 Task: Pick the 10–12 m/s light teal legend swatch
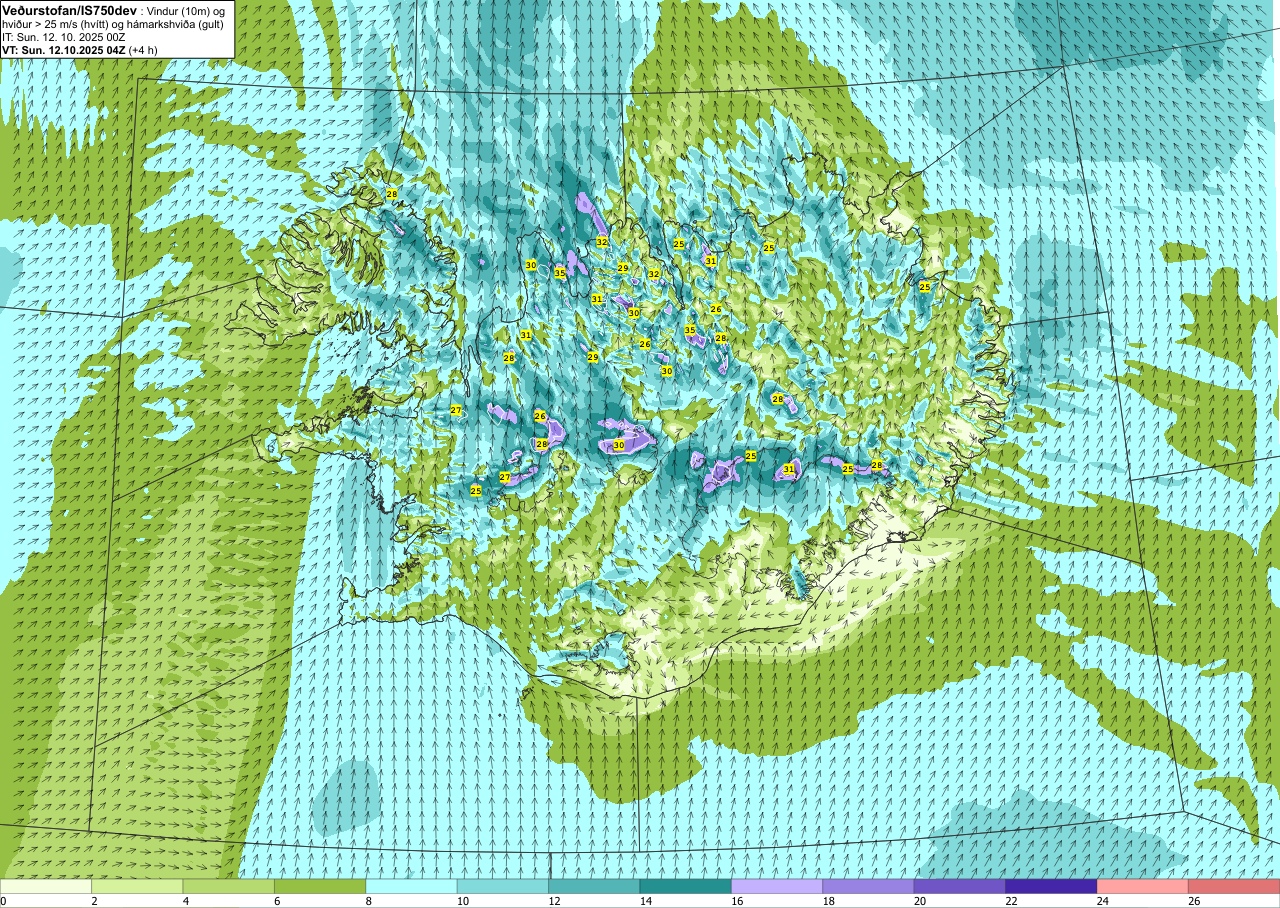point(503,886)
